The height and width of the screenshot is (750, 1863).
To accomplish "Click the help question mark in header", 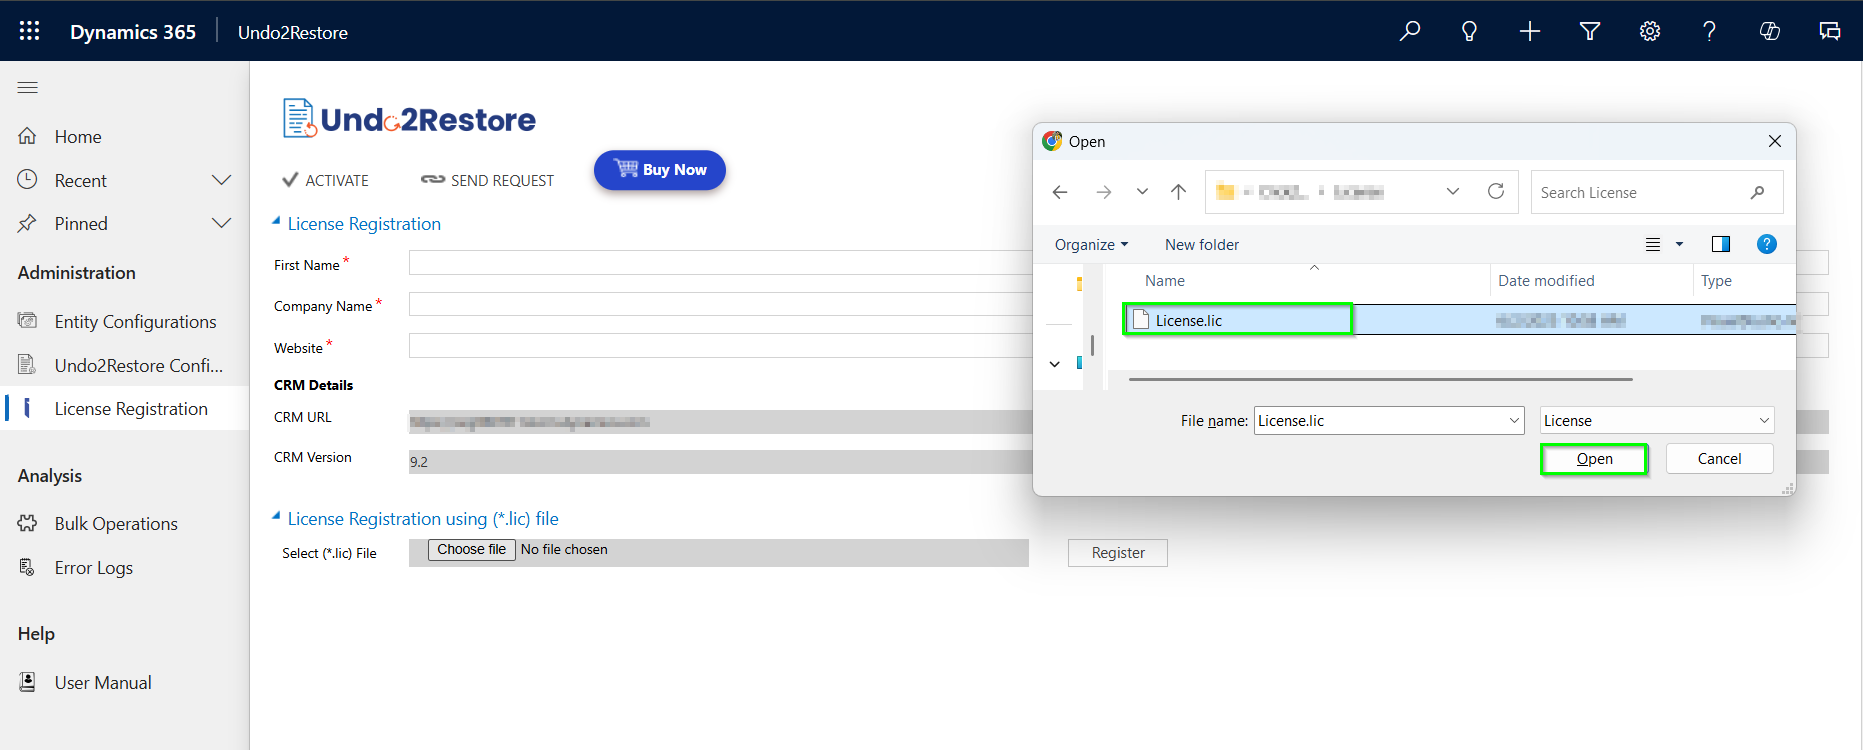I will [x=1709, y=31].
